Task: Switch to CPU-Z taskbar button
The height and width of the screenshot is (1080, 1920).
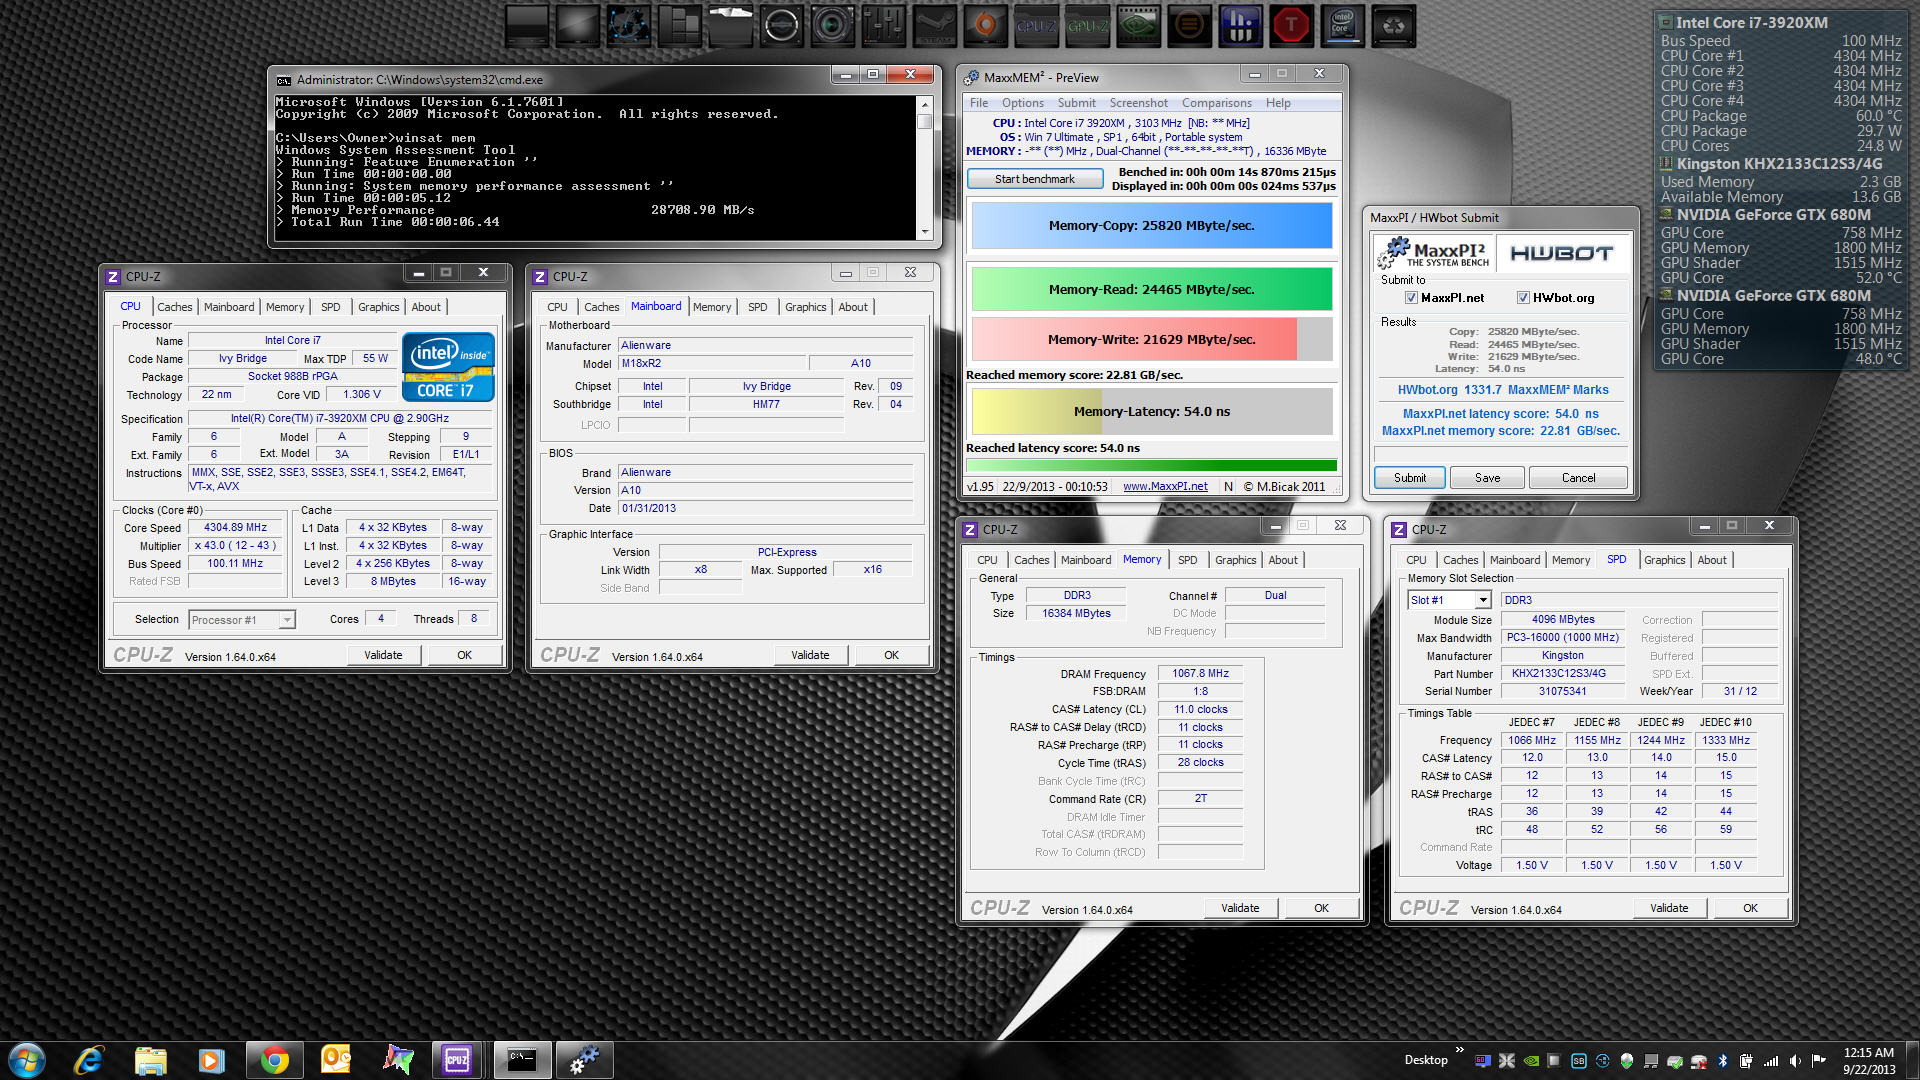Action: (458, 1060)
